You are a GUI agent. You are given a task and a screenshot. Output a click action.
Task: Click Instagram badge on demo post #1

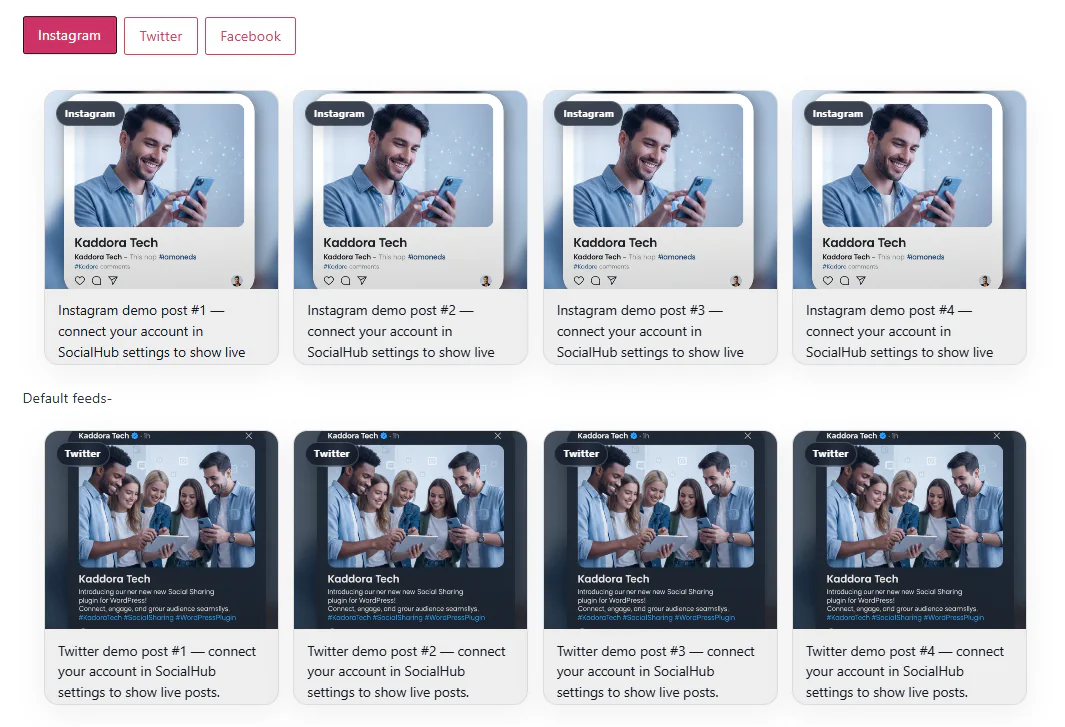pyautogui.click(x=90, y=114)
